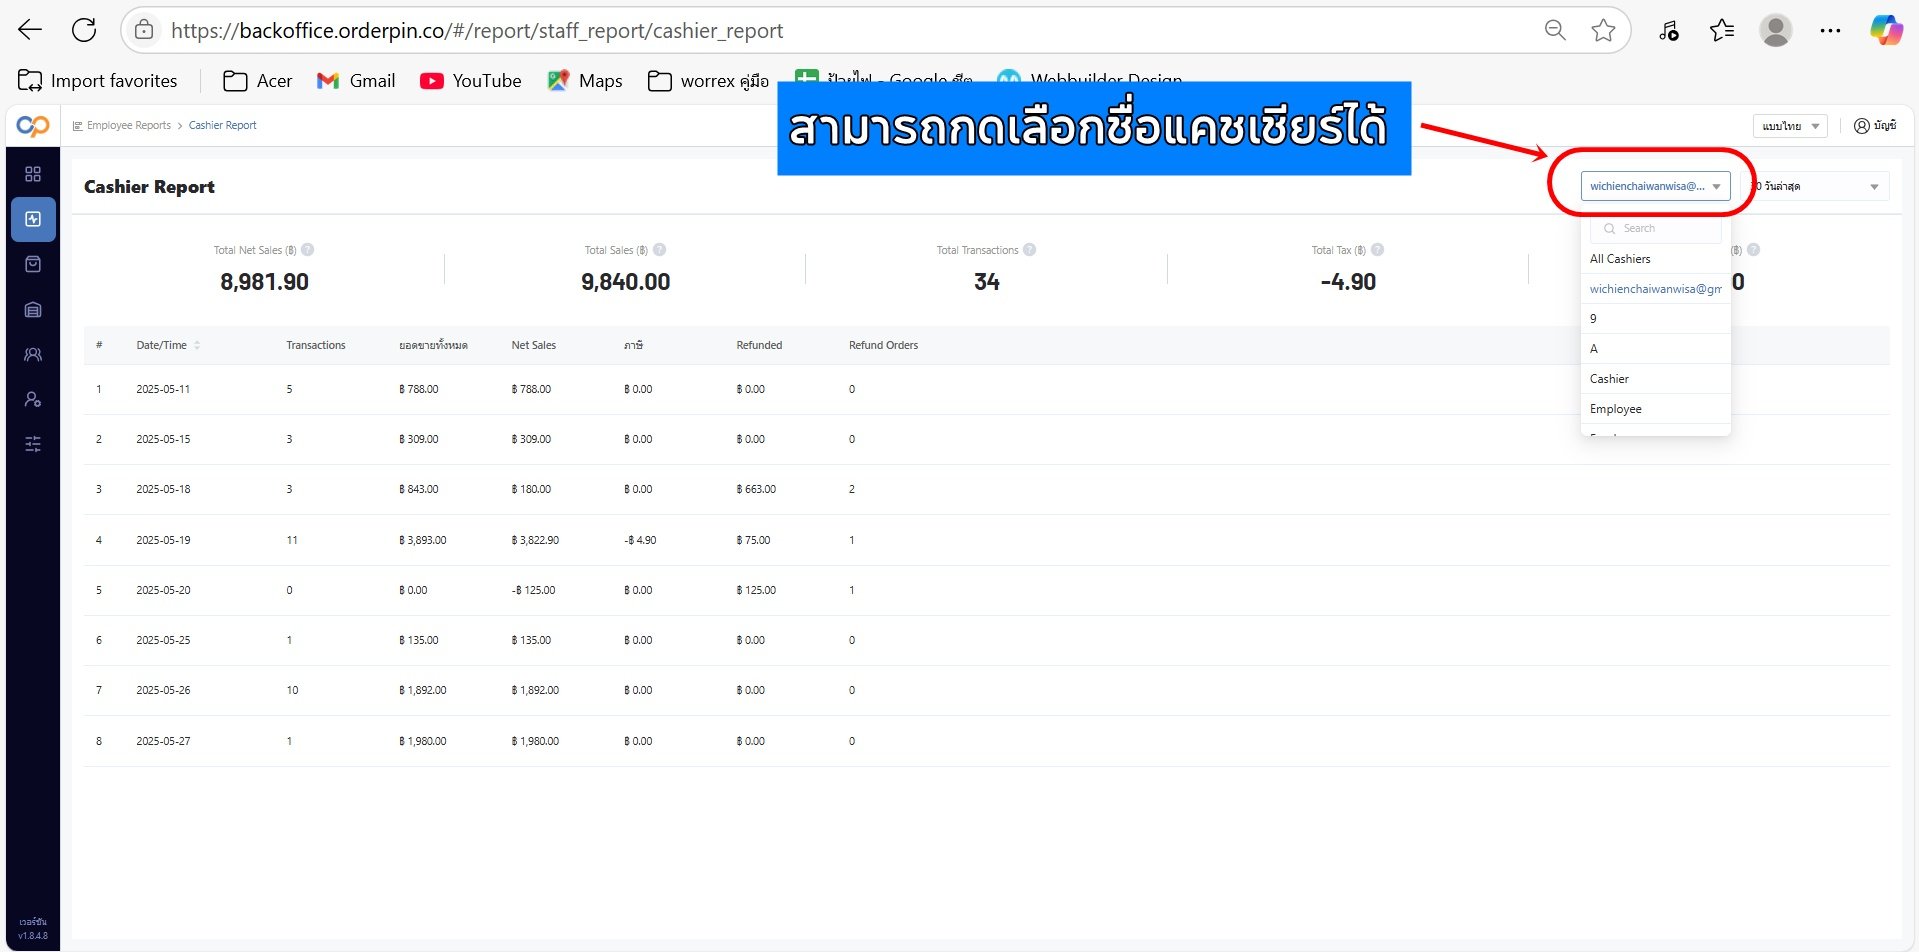Click the OrderPin logo icon
The image size is (1919, 952).
33,126
